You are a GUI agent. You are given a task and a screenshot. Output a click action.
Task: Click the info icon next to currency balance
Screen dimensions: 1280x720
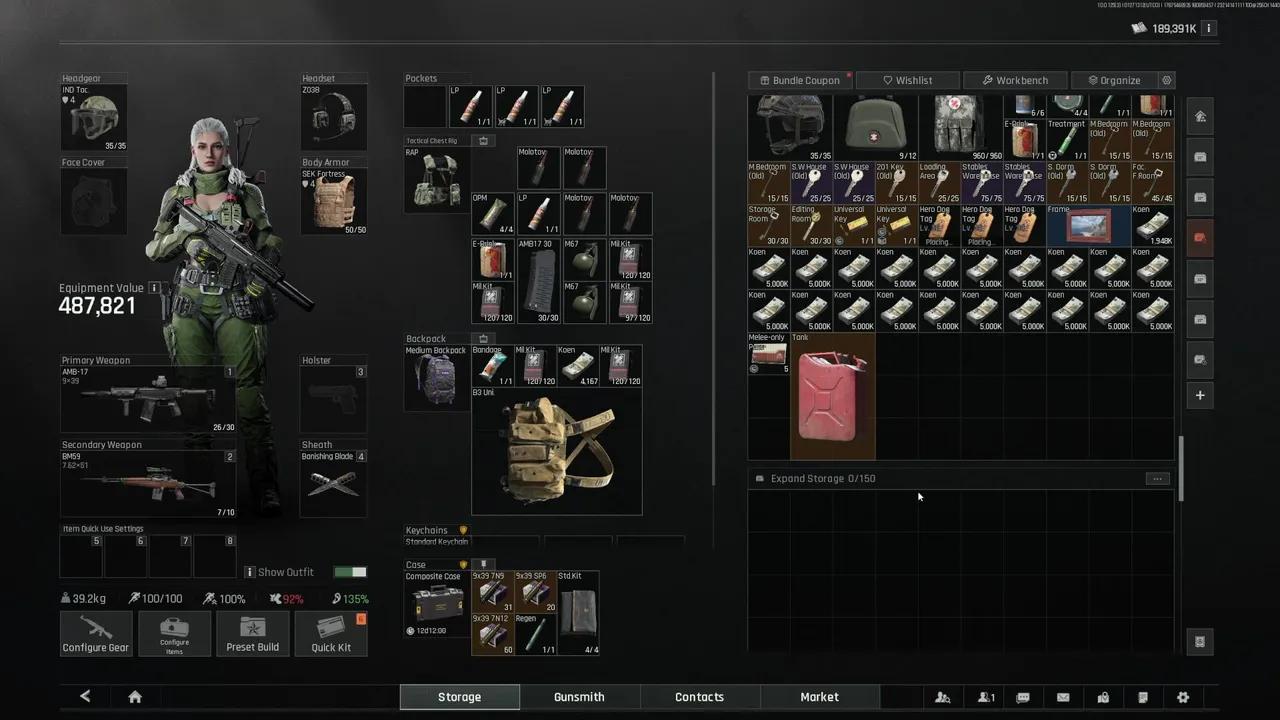point(1208,29)
